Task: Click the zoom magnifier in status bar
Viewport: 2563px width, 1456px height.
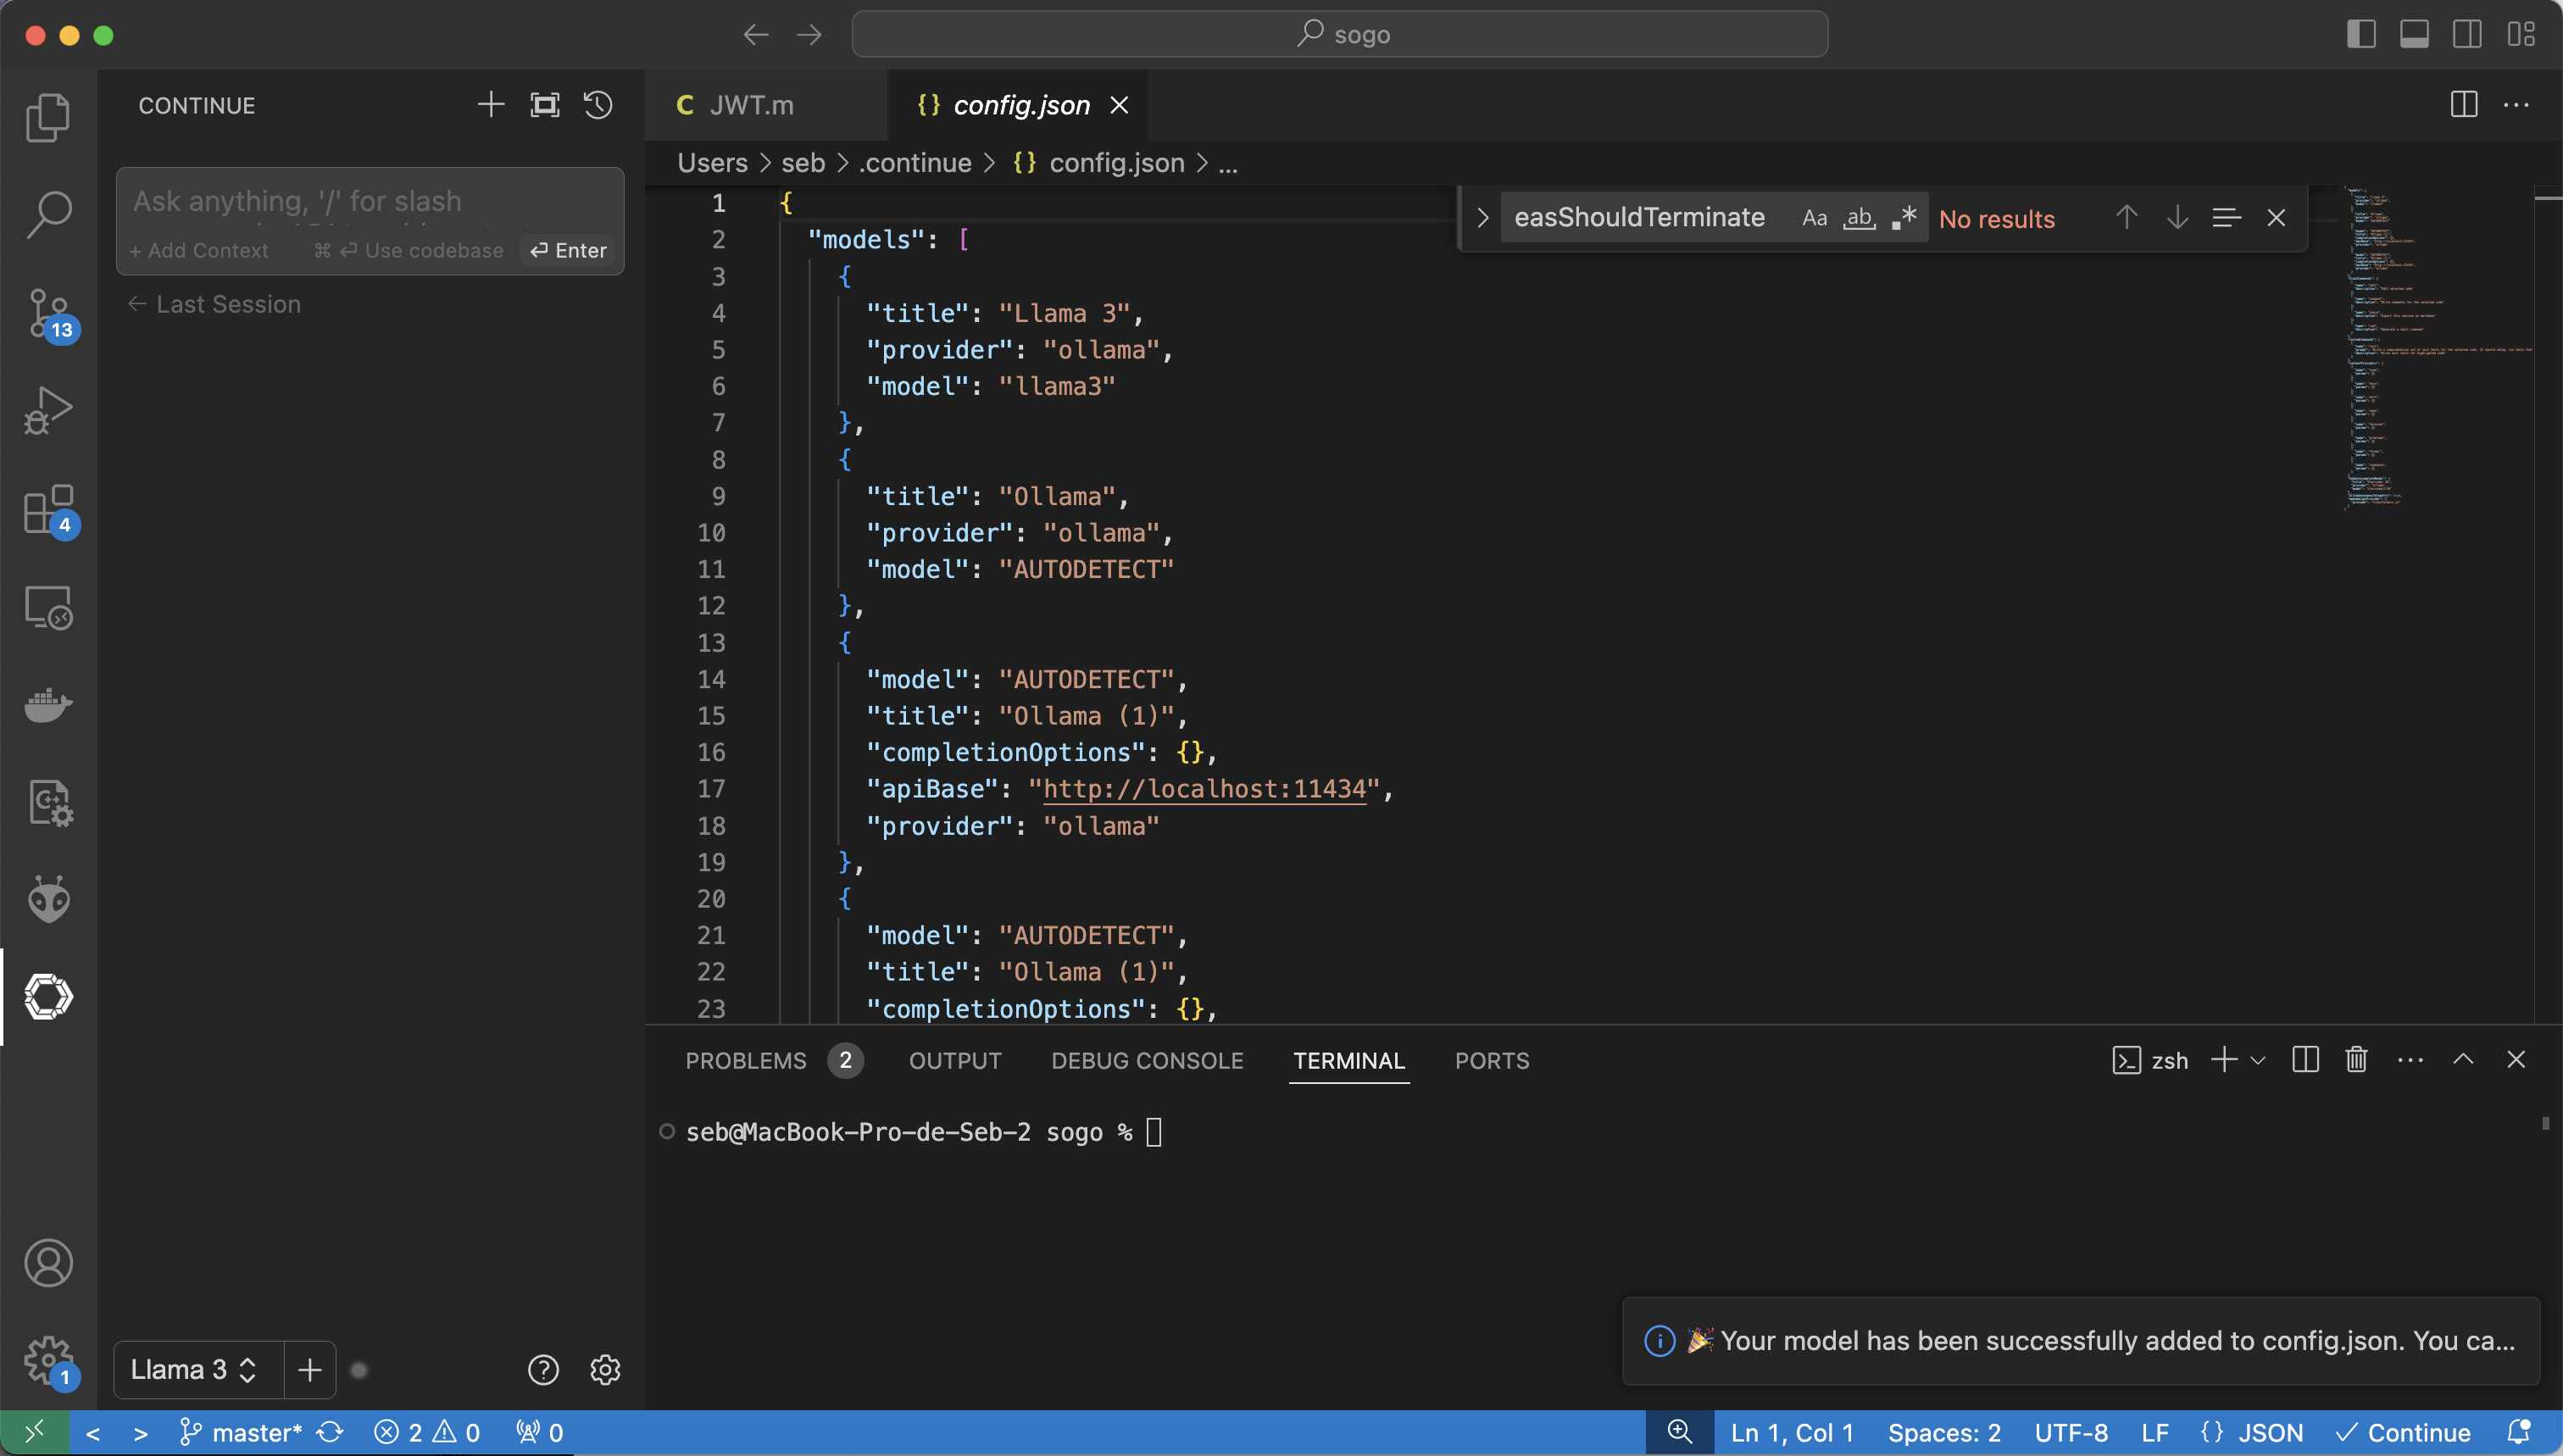Action: coord(1680,1432)
